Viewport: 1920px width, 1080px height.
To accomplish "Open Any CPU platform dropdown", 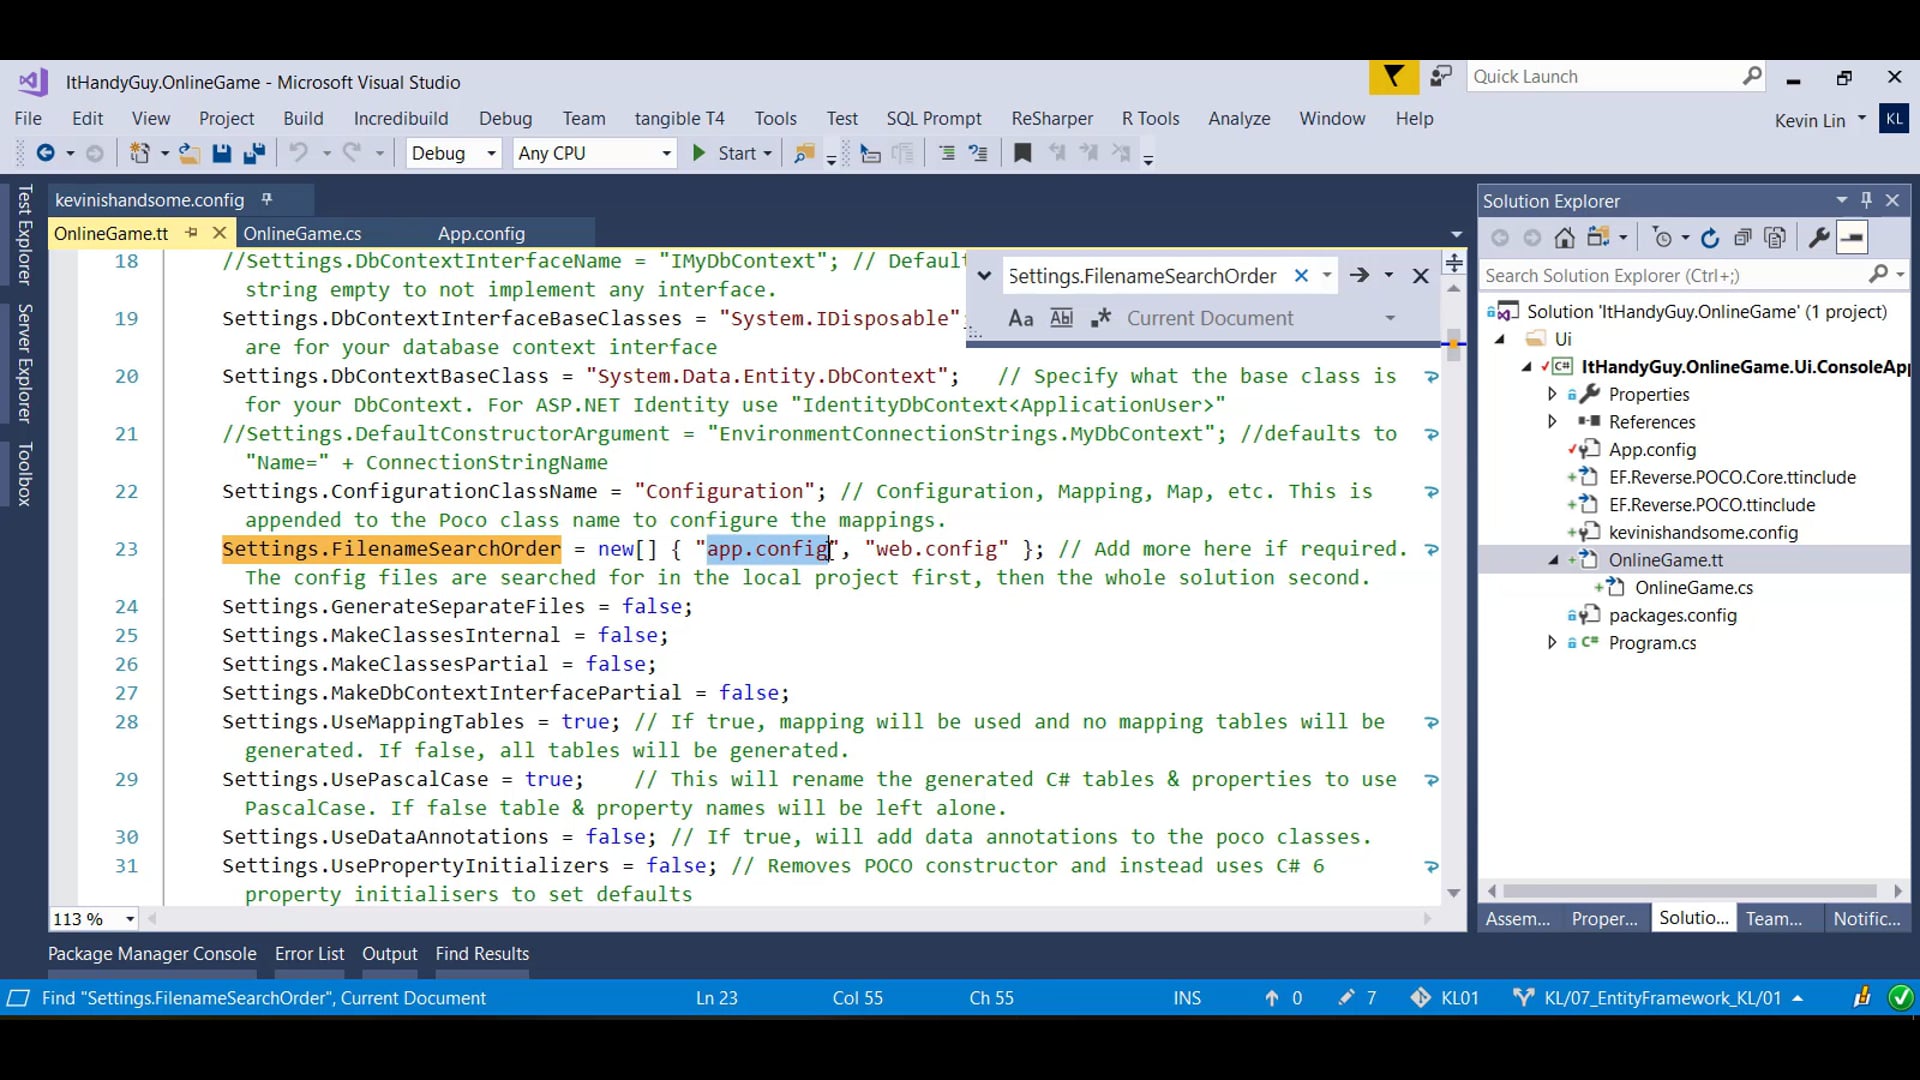I will point(666,153).
